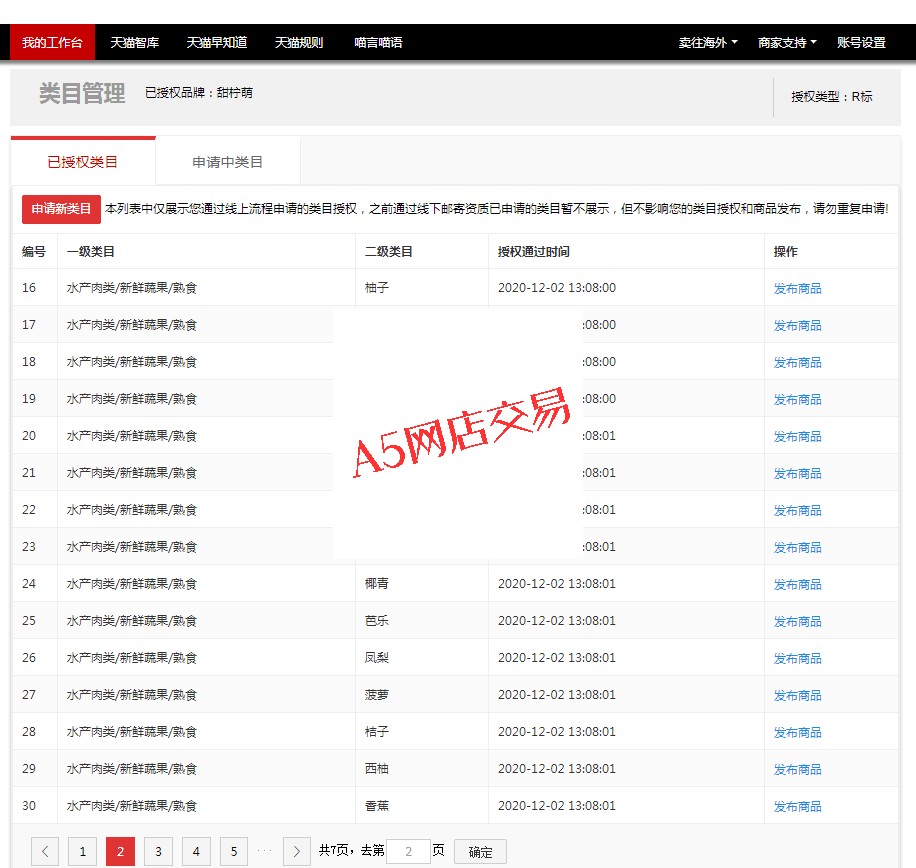This screenshot has height=868, width=916.
Task: Click 发布商品 for 菠萝 row
Action: coord(797,696)
